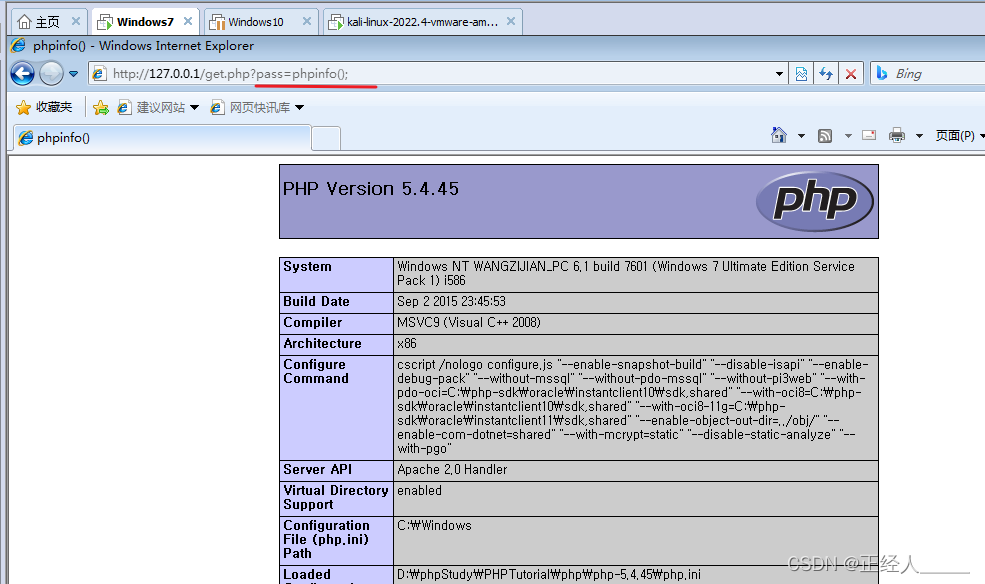Click the red stop loading icon

click(x=851, y=73)
